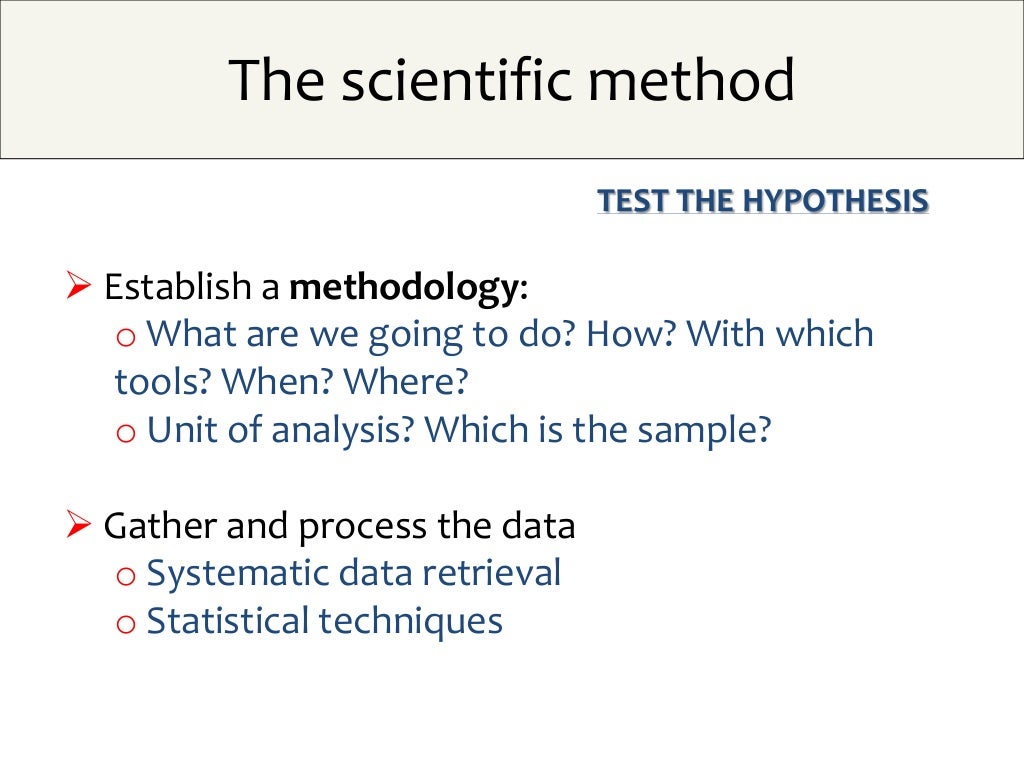Click the circle bullet before Statistical techniques
The height and width of the screenshot is (768, 1024).
[x=125, y=624]
